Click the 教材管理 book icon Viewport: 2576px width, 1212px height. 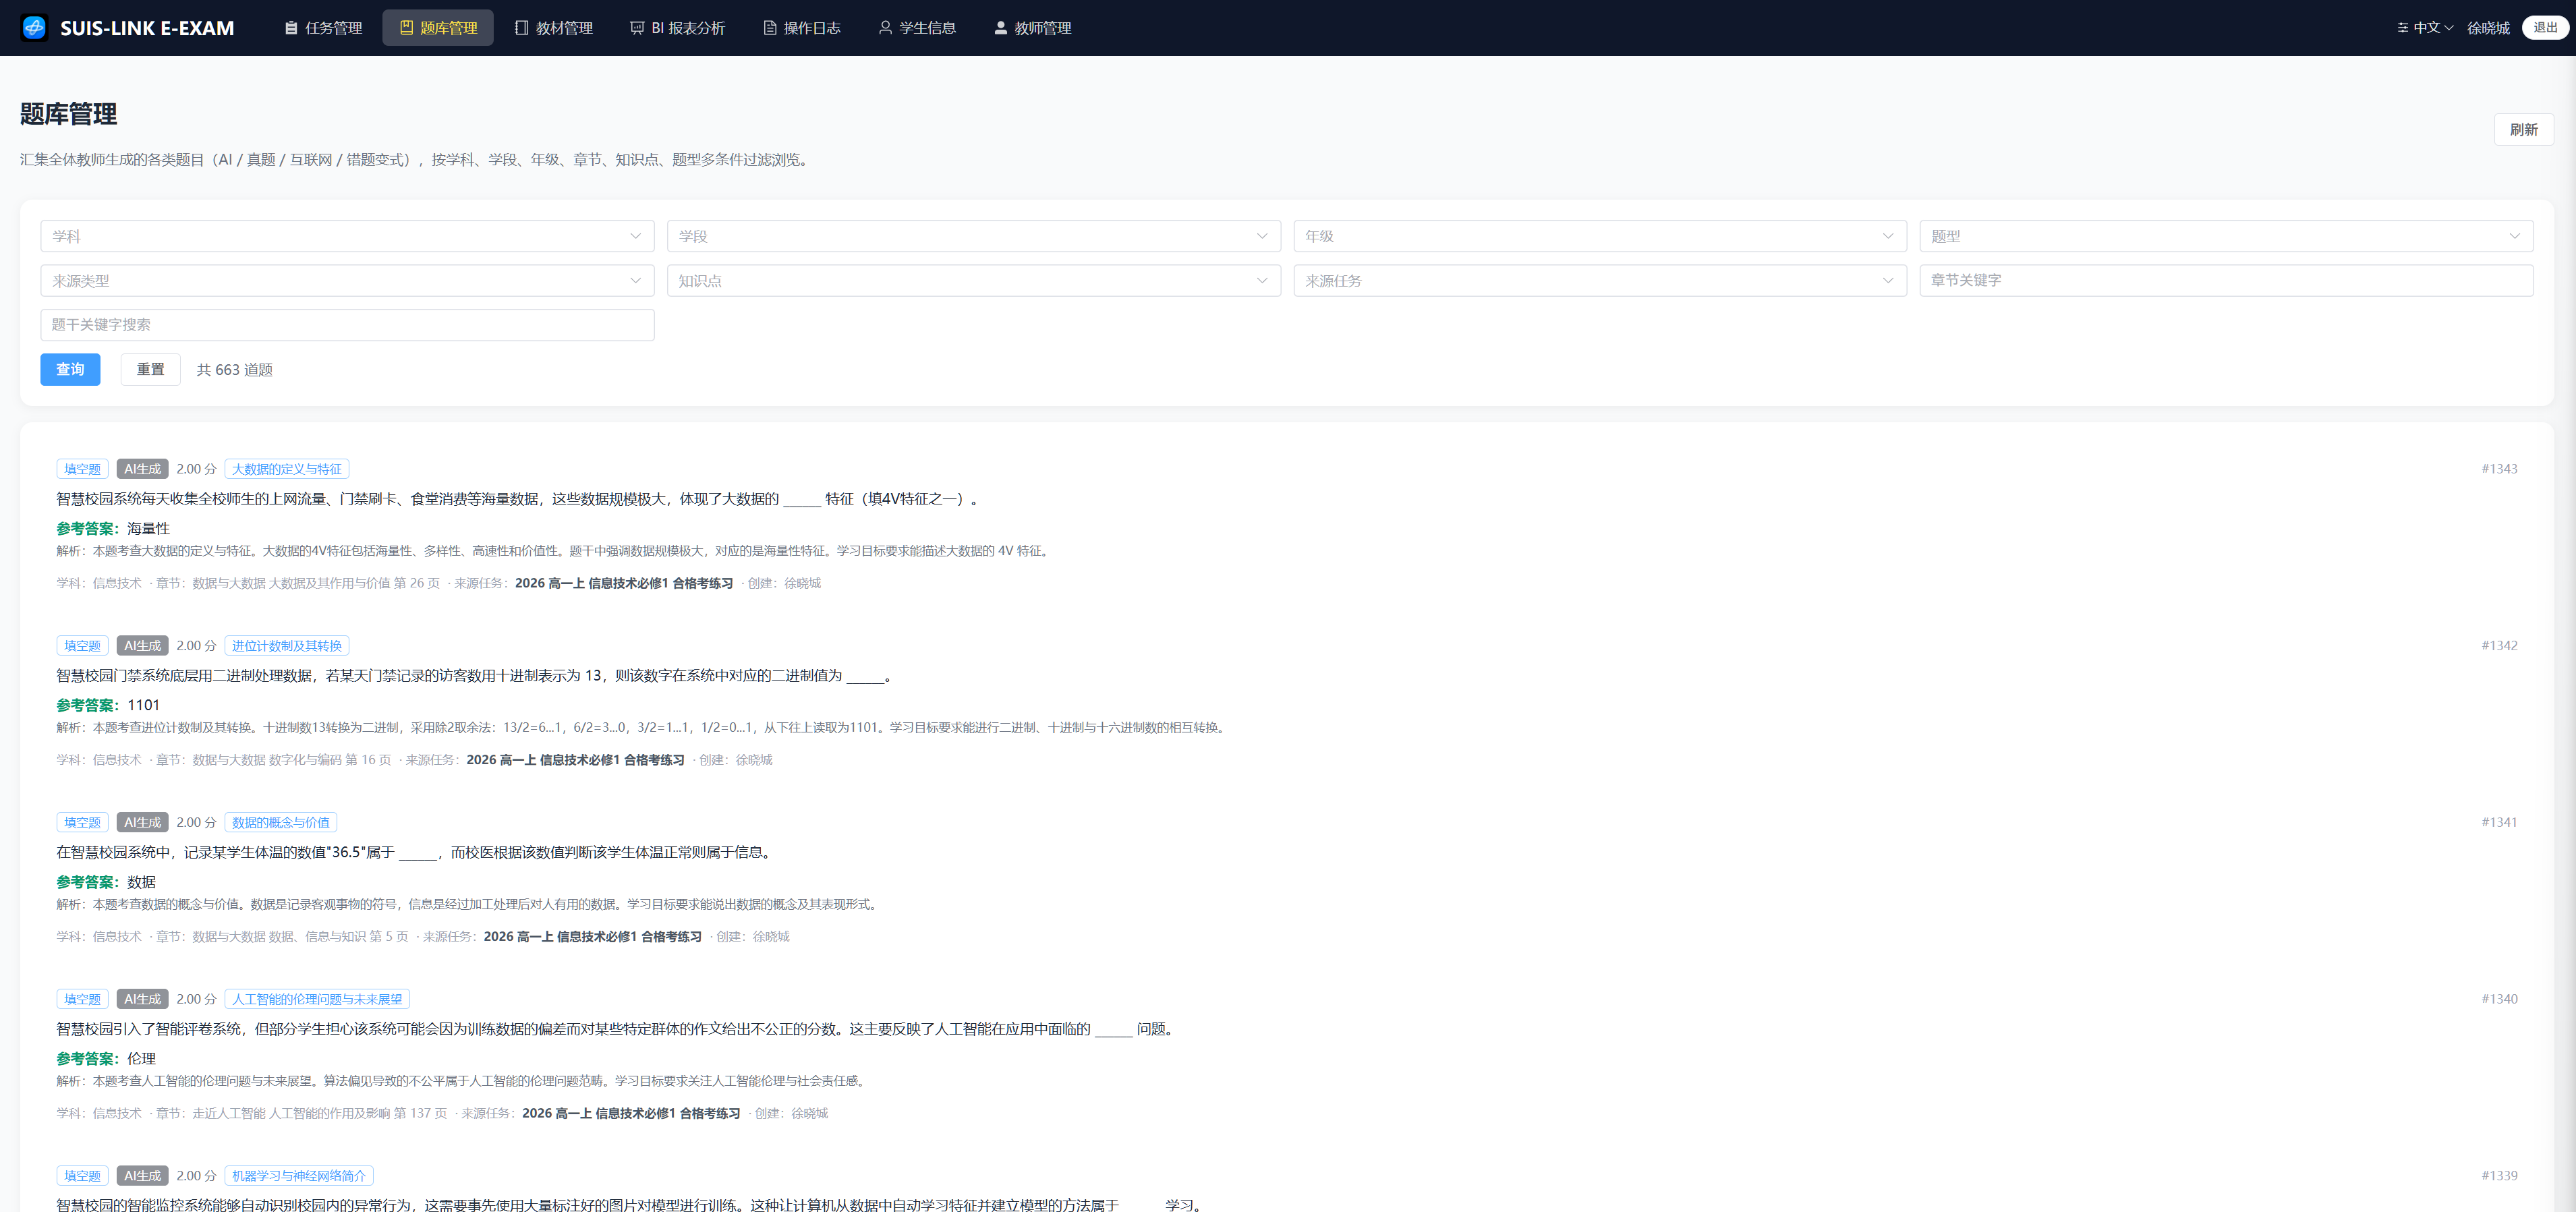coord(521,28)
